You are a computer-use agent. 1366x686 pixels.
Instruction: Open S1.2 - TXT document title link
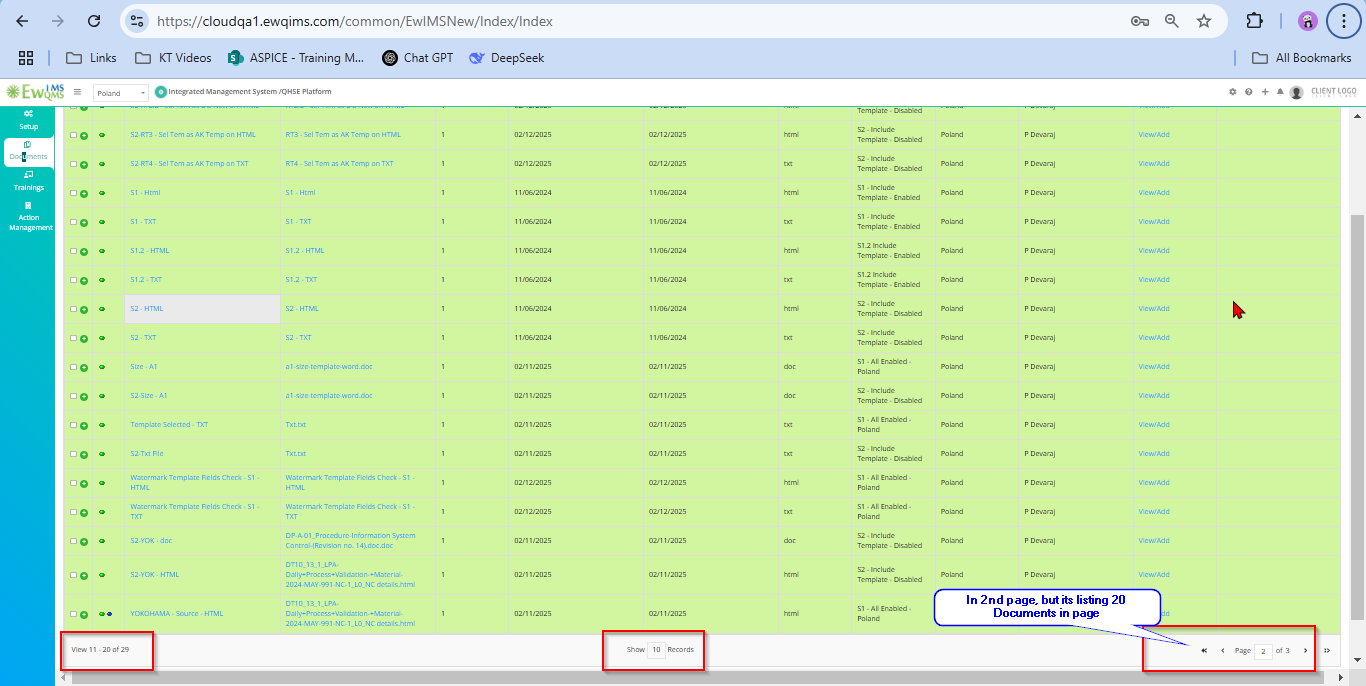click(146, 279)
